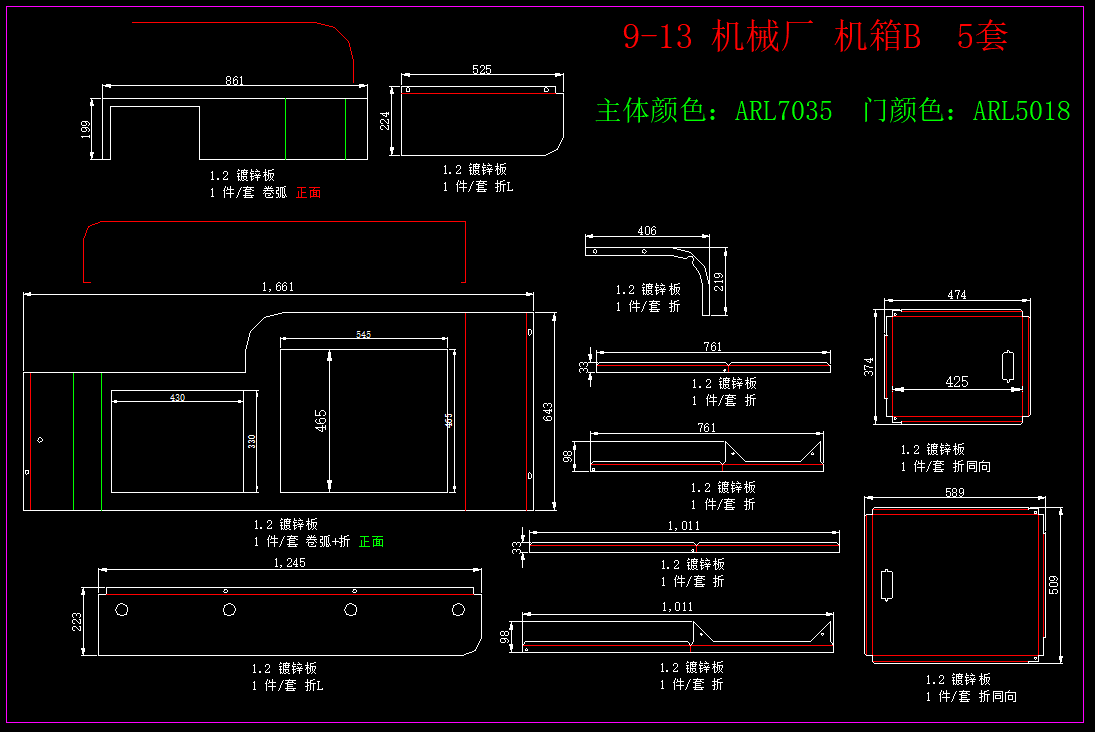Screen dimensions: 1095x732
Task: Click the 1,661 overall width dimension
Action: 277,287
